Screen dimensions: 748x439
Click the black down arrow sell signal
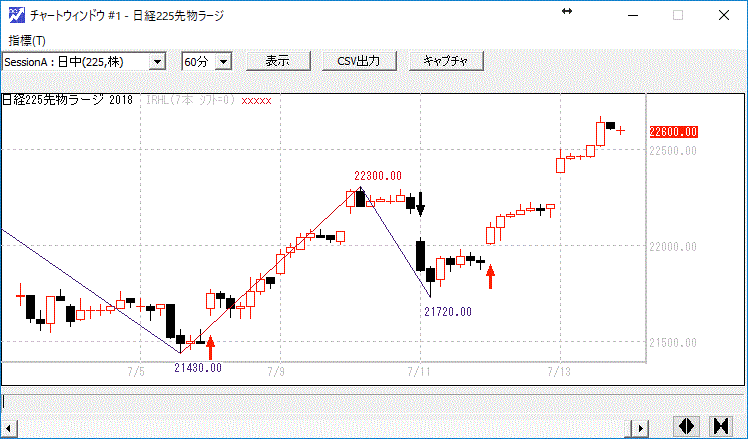420,204
